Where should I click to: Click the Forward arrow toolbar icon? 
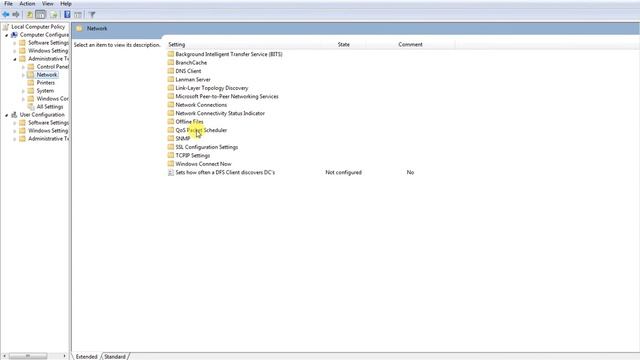pyautogui.click(x=16, y=15)
